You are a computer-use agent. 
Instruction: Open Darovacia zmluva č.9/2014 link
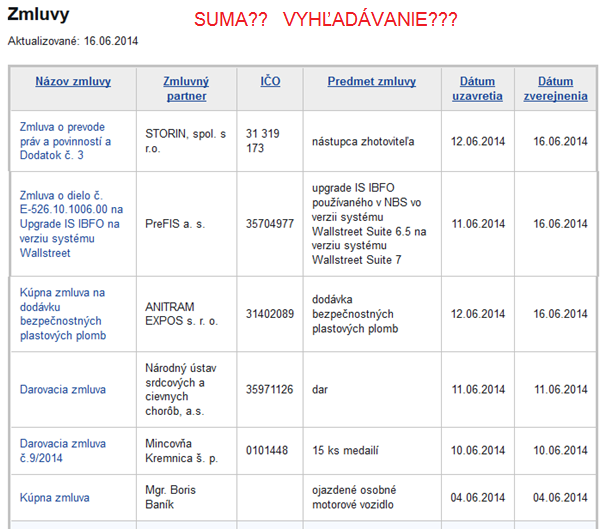[x=63, y=451]
